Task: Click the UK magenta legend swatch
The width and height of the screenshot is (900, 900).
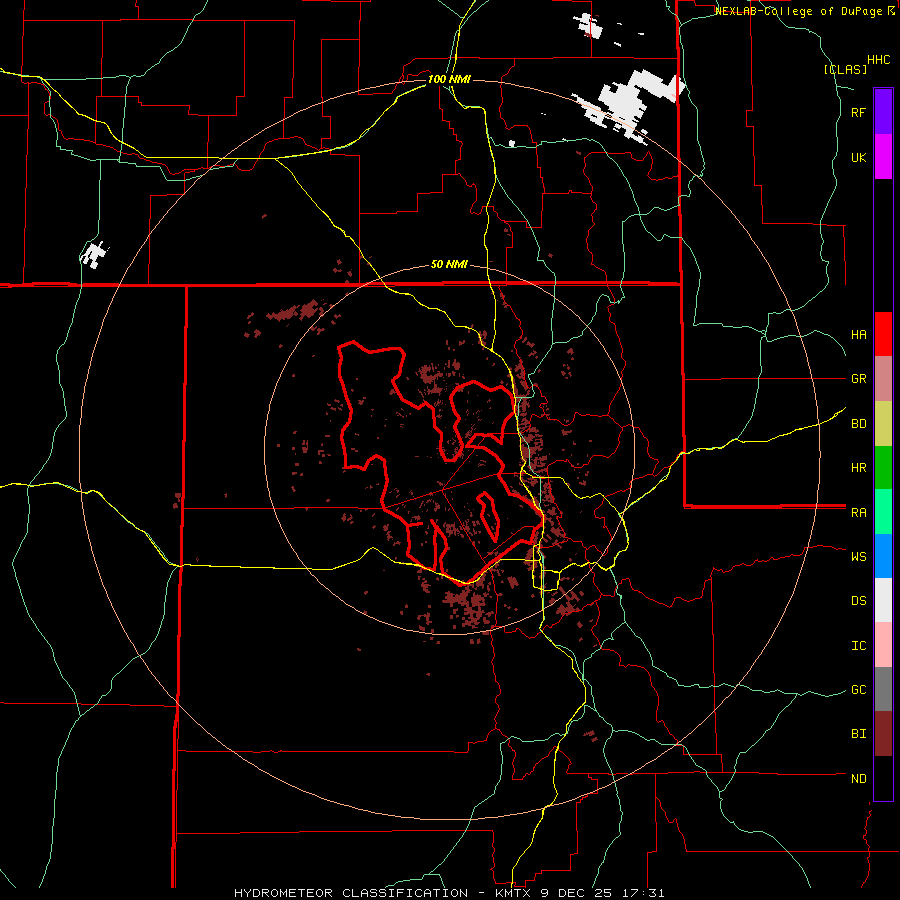Action: [x=883, y=157]
